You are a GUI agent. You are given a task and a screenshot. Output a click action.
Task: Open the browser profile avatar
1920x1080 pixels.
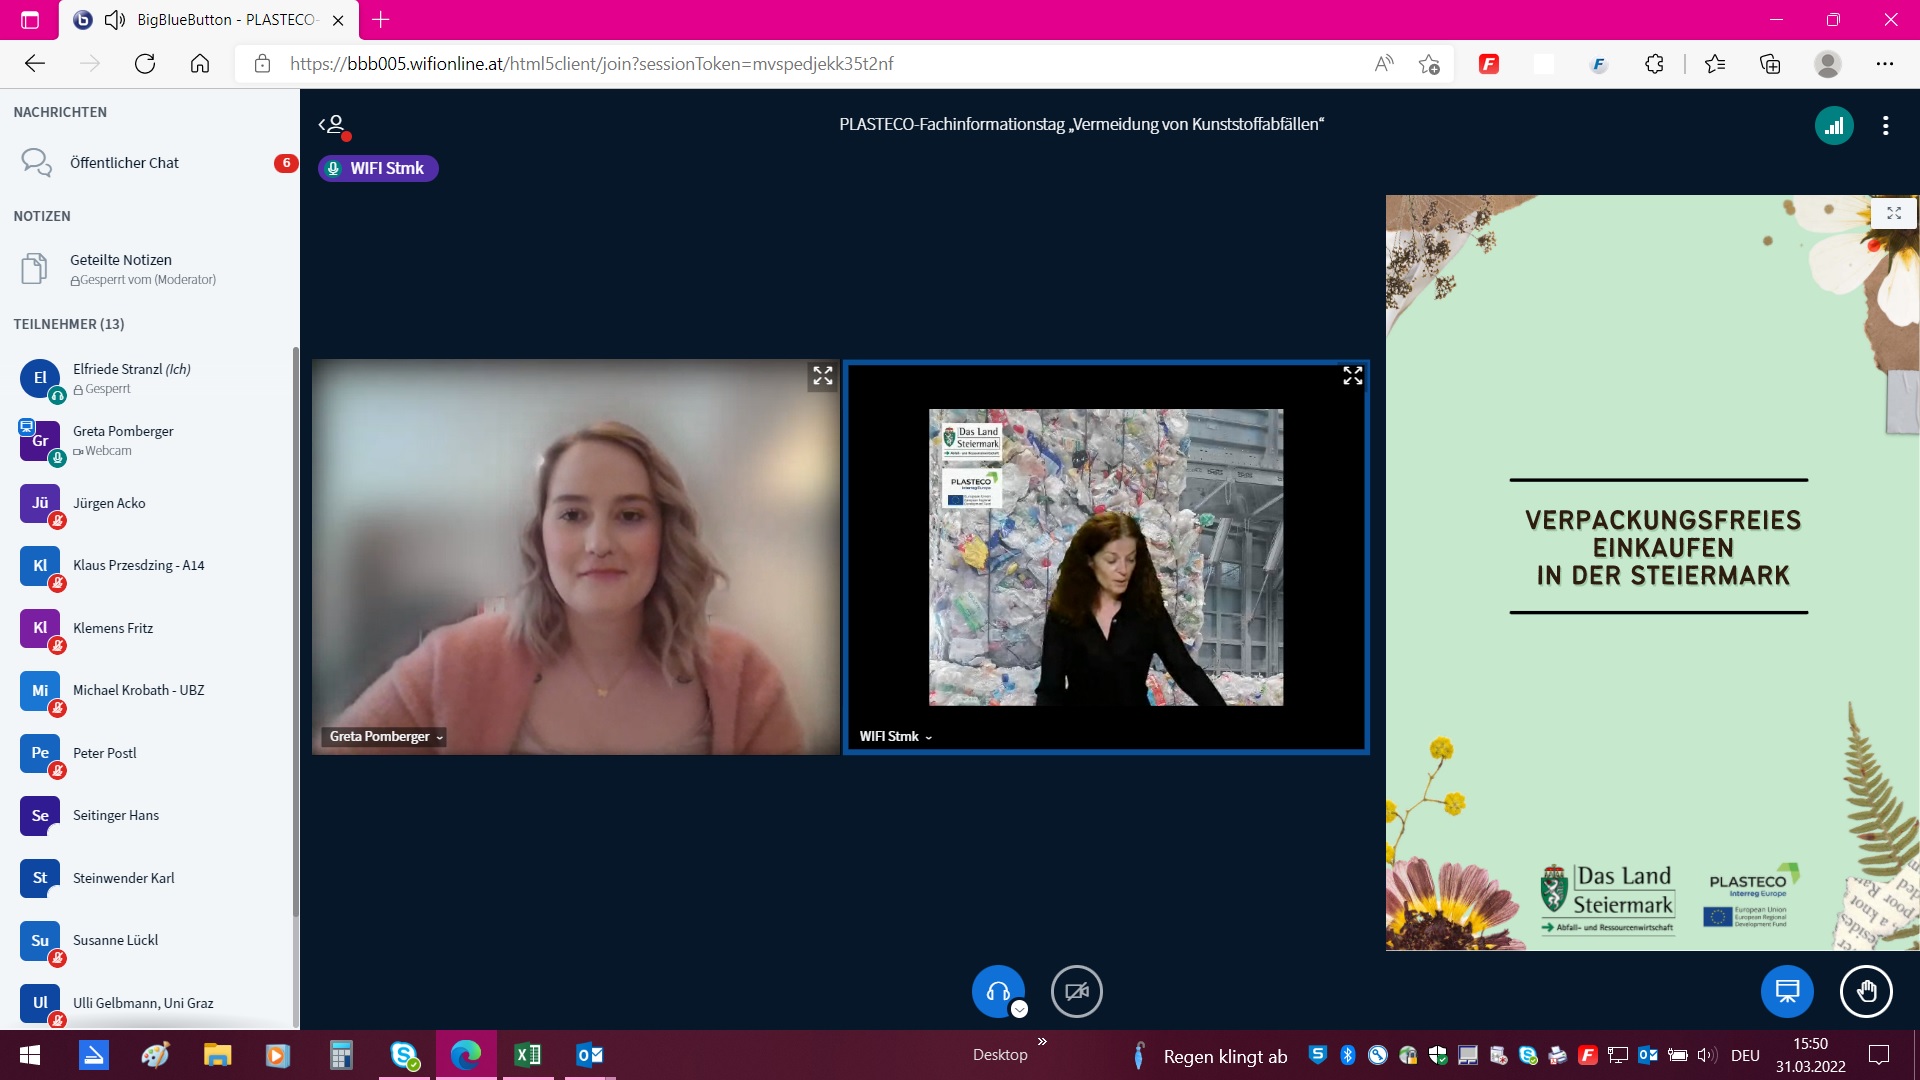click(x=1828, y=64)
